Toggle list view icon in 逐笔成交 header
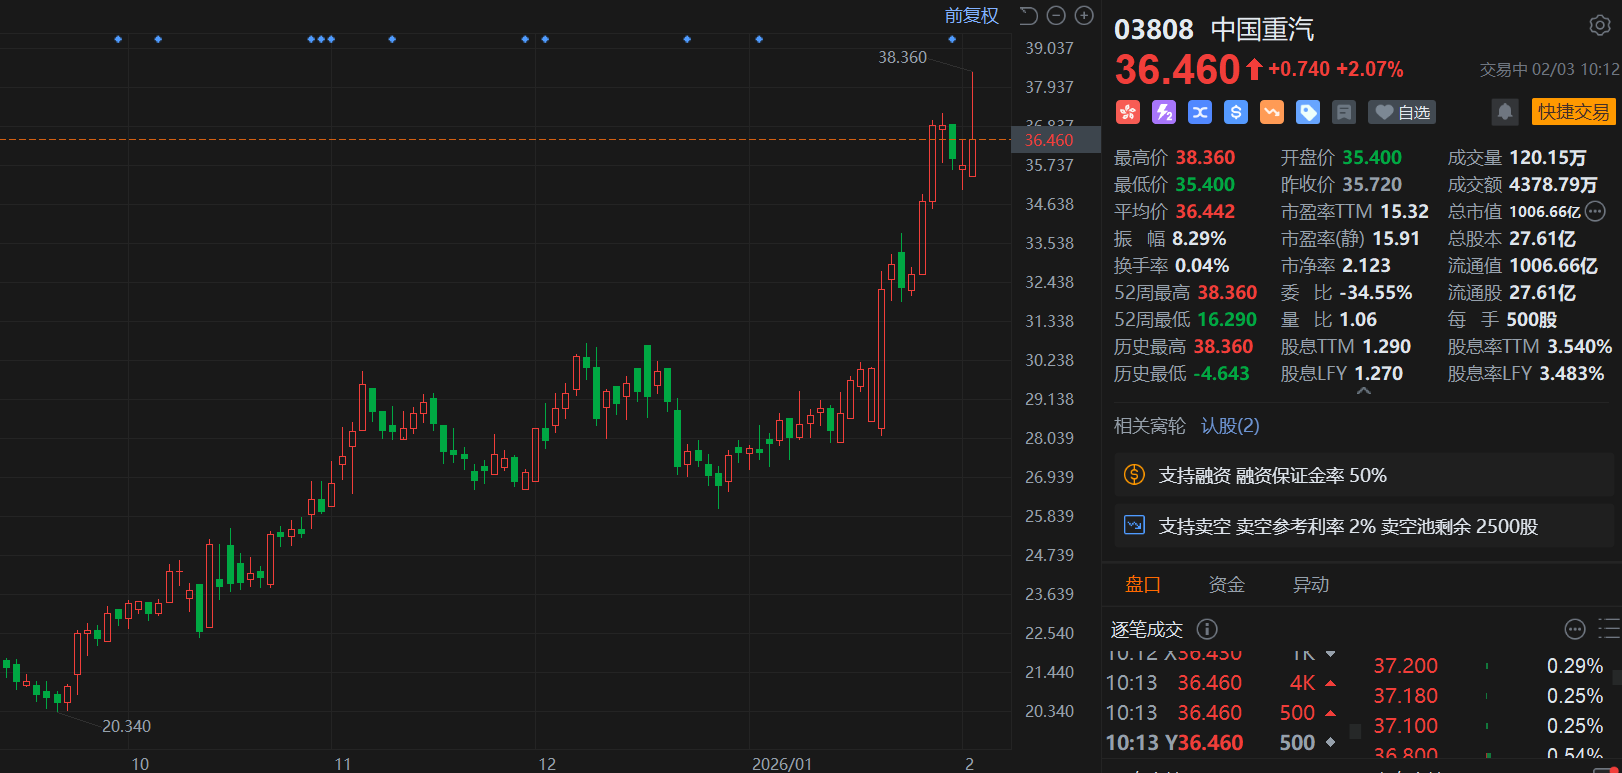The height and width of the screenshot is (773, 1622). (x=1608, y=629)
